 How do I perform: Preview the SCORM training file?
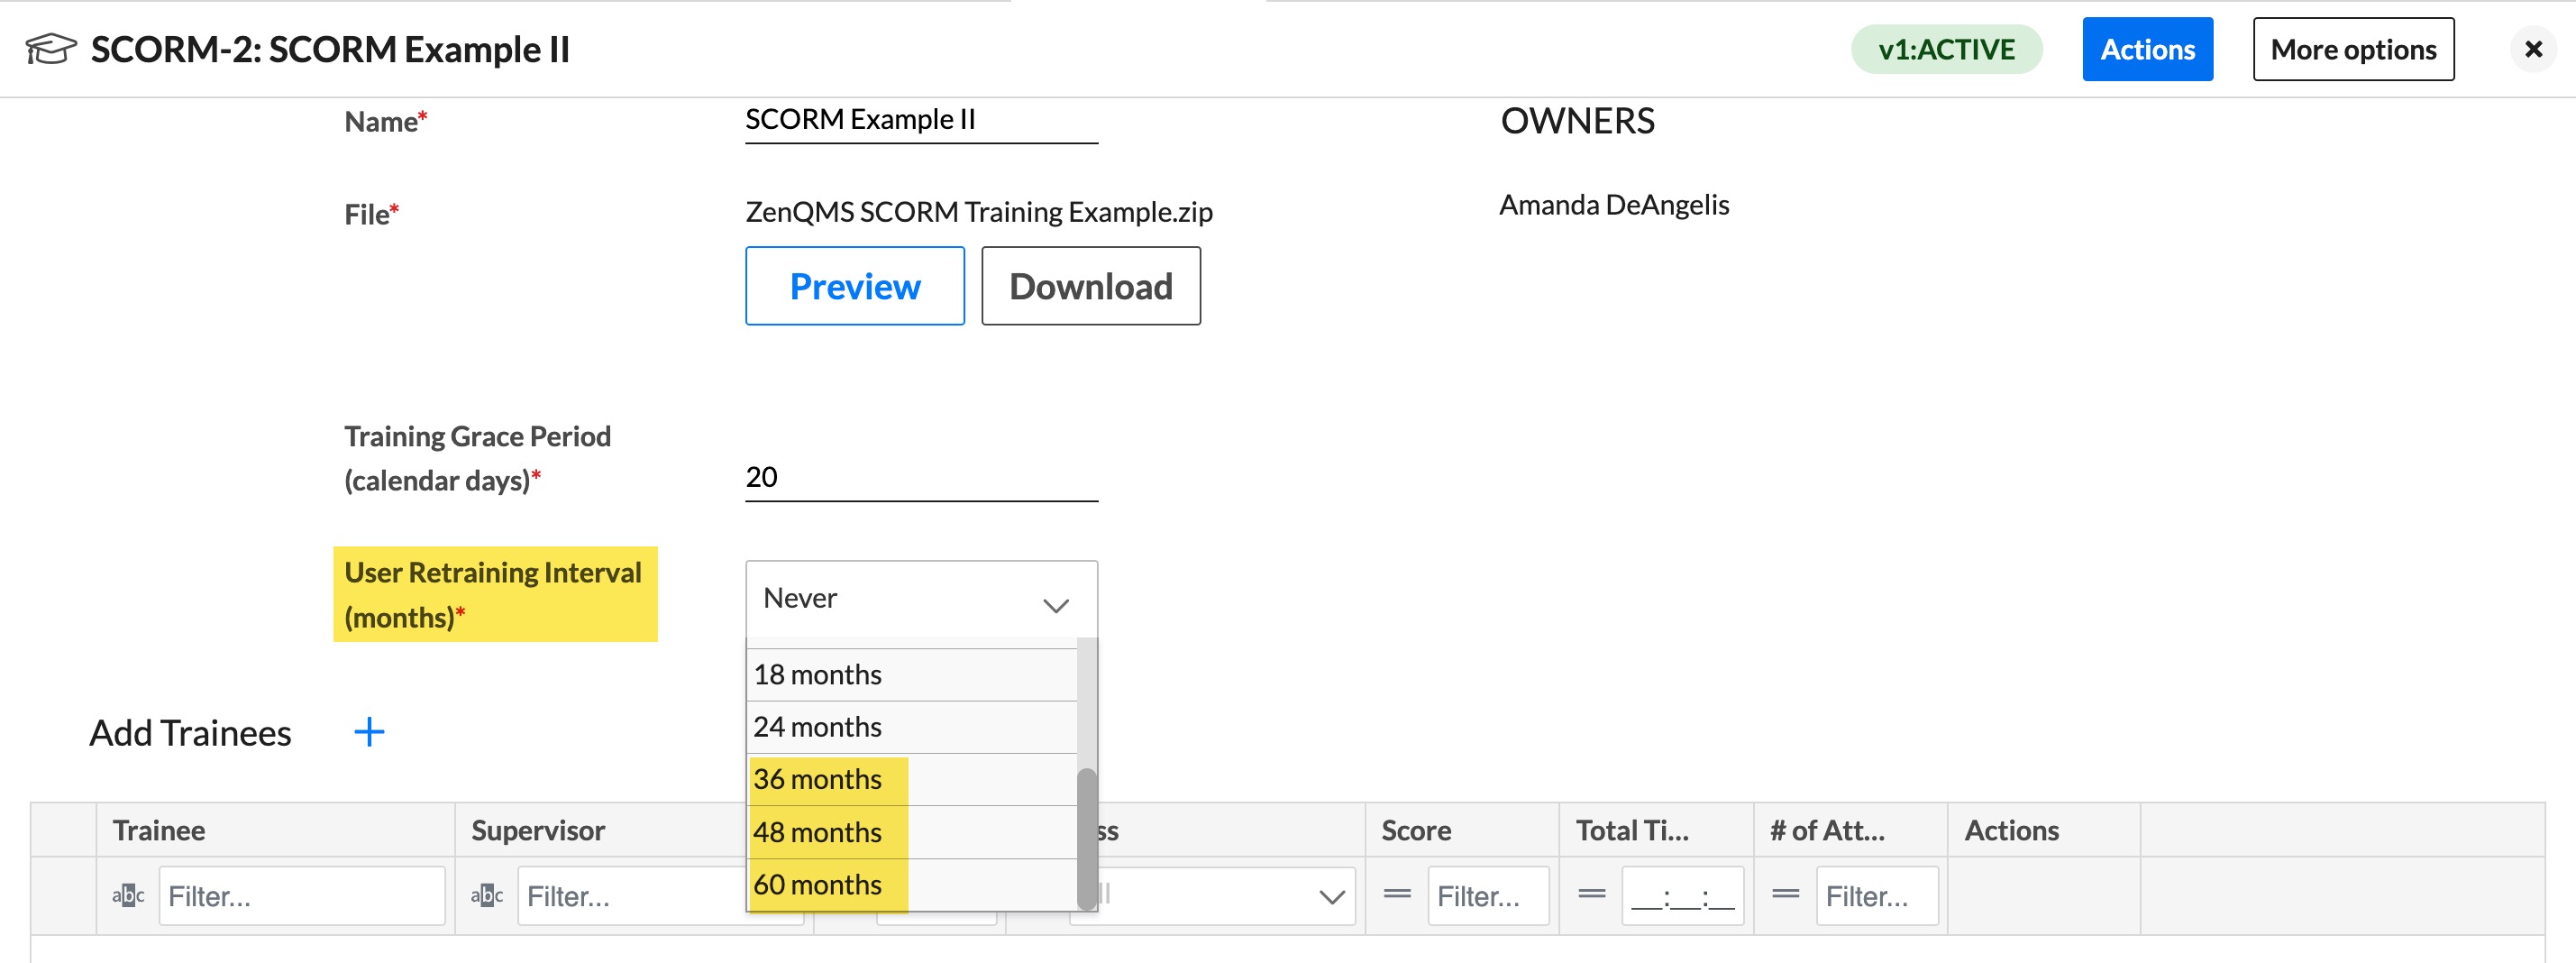click(854, 286)
